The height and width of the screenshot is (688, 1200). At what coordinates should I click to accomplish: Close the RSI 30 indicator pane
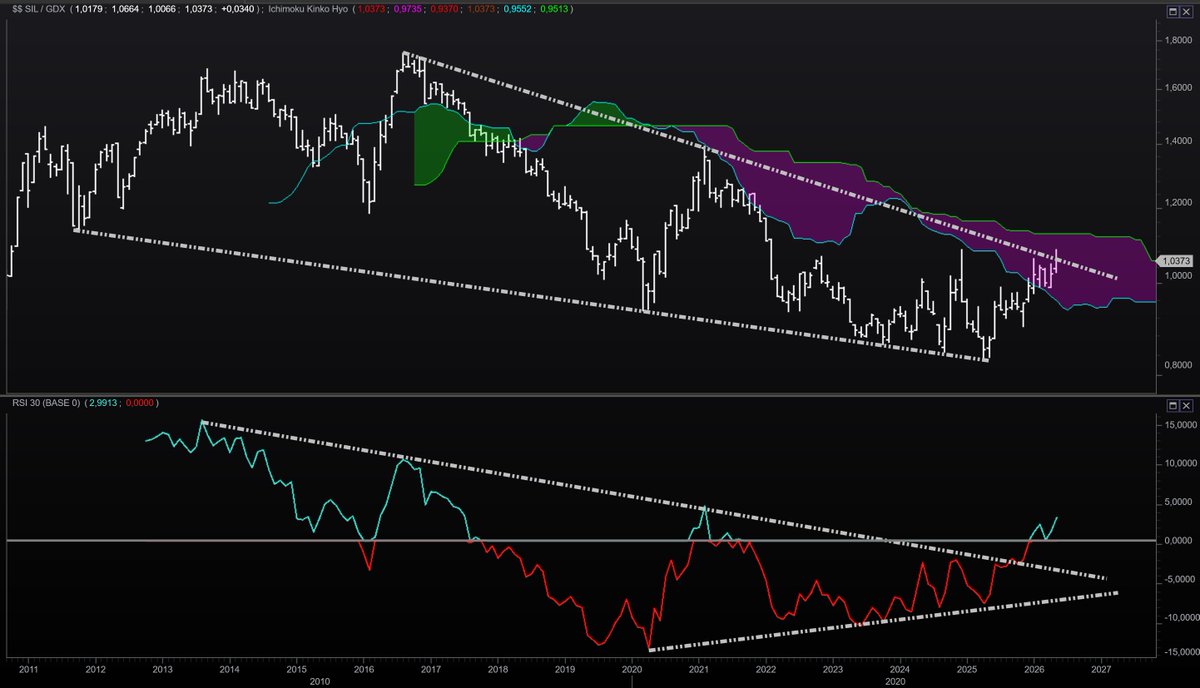click(1187, 405)
